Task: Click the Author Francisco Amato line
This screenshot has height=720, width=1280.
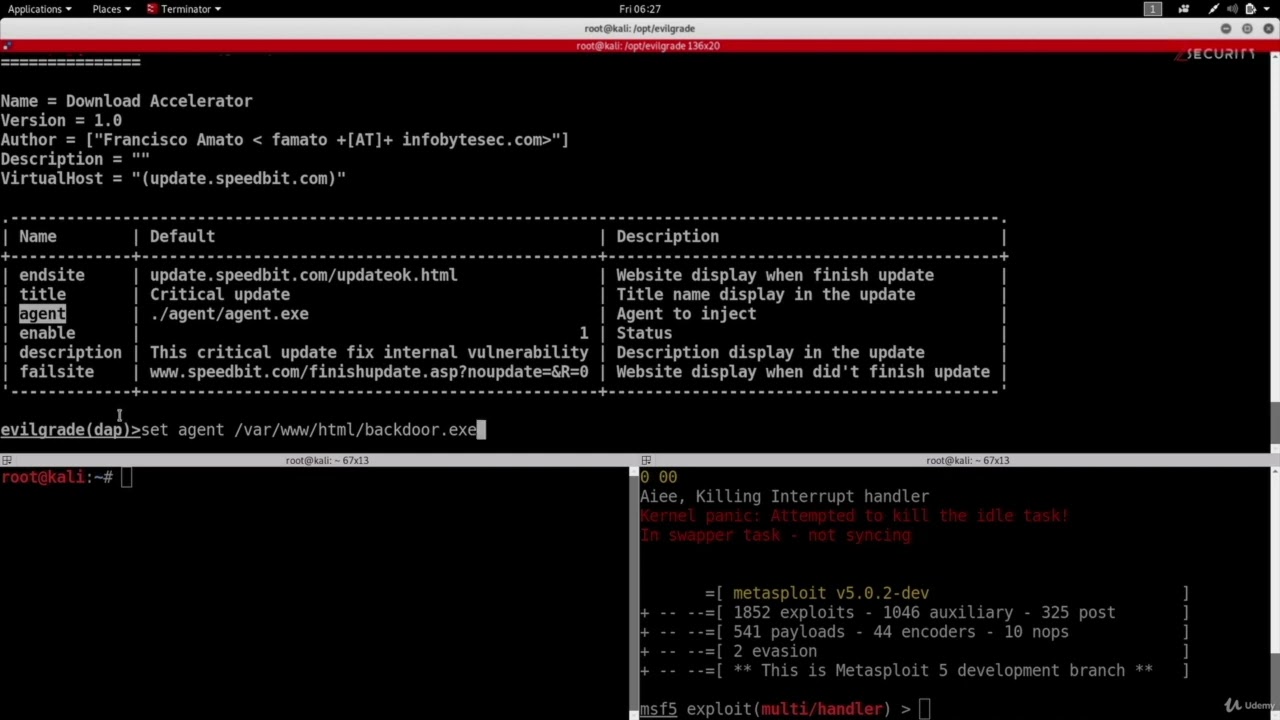Action: 285,140
